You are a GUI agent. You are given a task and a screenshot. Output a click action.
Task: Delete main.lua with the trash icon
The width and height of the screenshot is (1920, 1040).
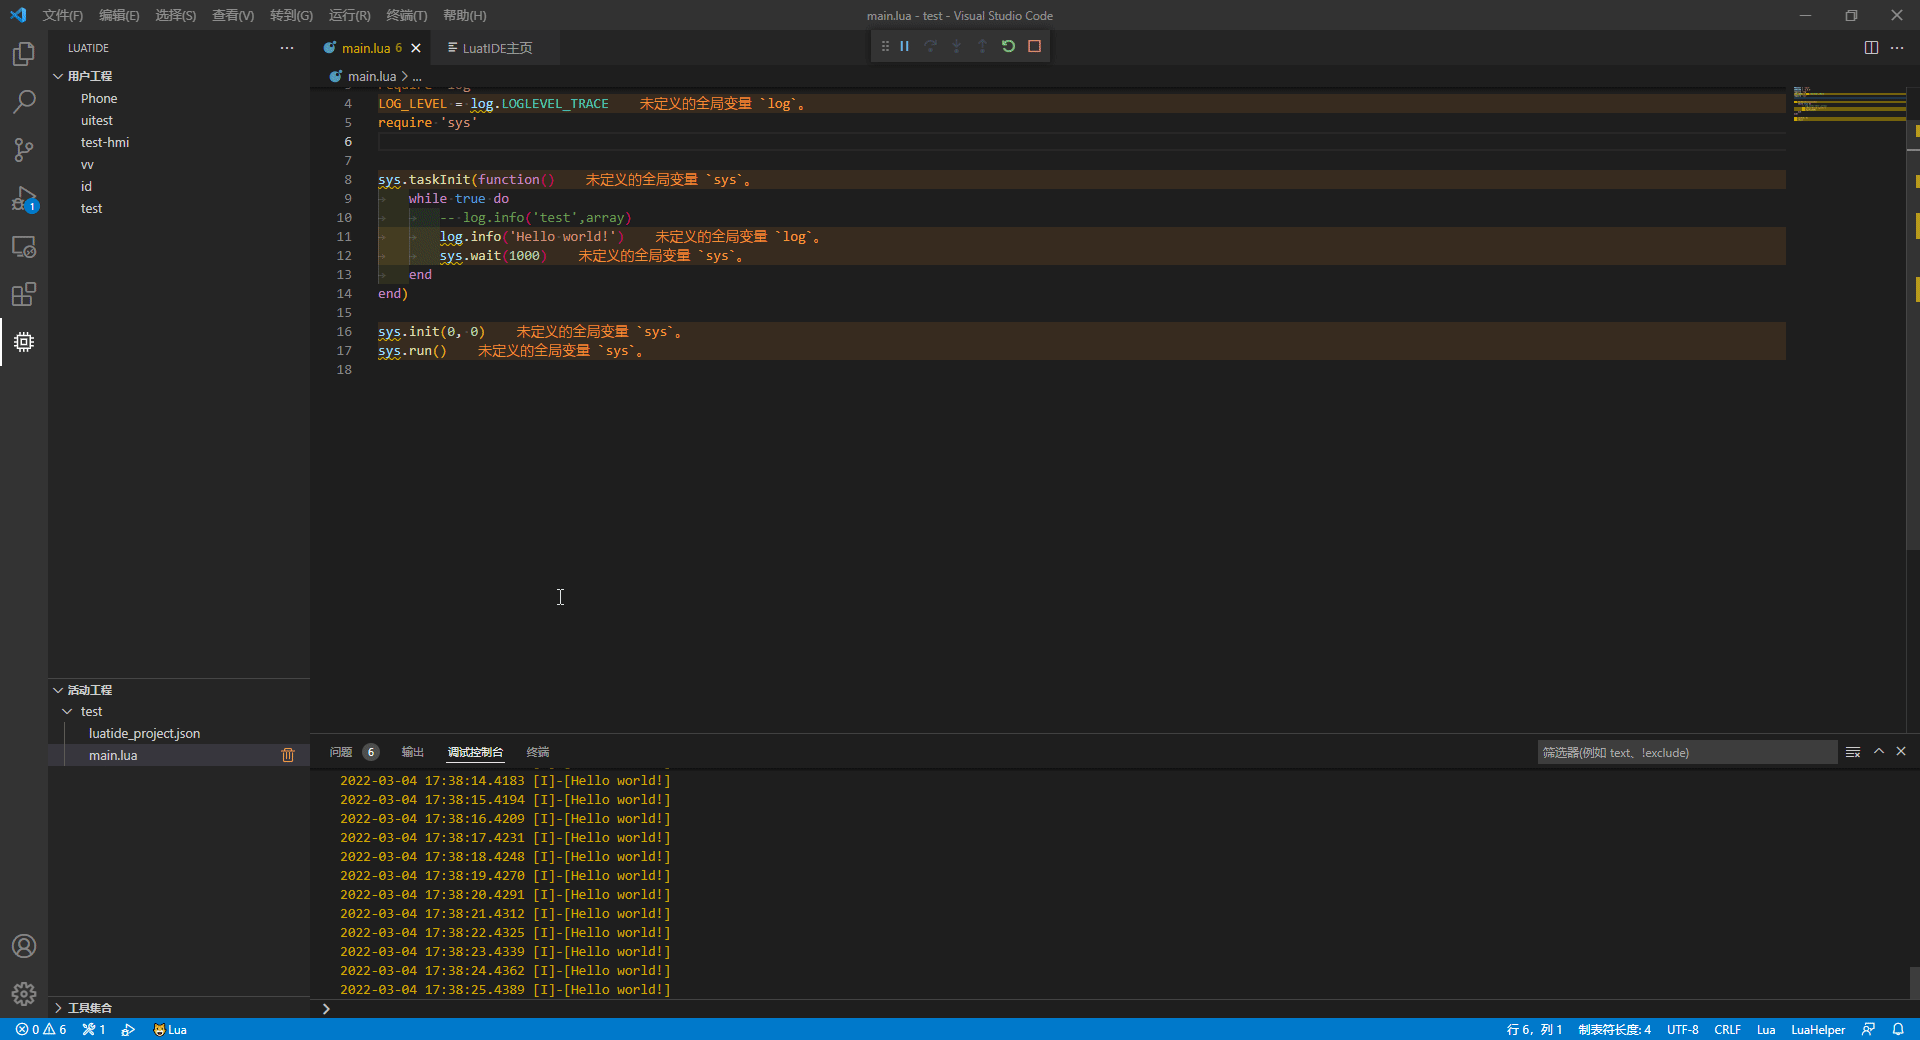pos(288,755)
